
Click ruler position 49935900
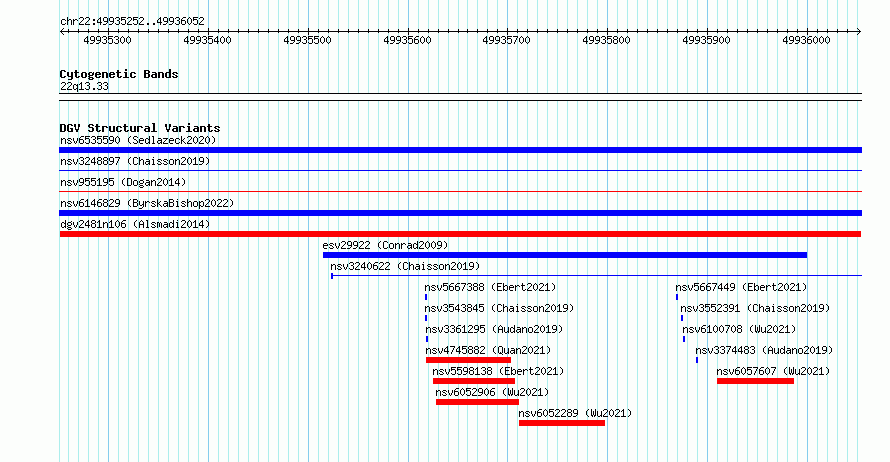tap(707, 40)
